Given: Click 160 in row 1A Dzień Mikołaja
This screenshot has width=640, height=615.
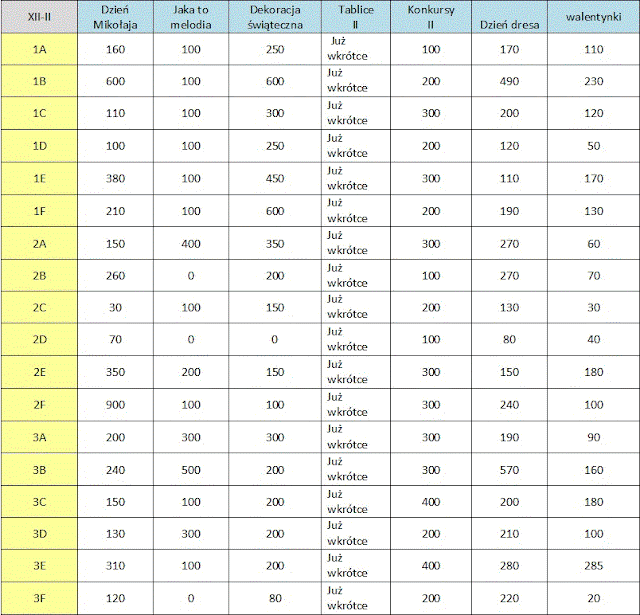Looking at the screenshot, I should coord(116,49).
